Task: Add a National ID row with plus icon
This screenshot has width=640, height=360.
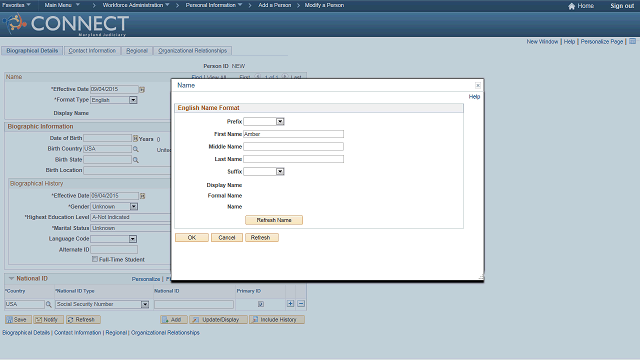Action: click(290, 304)
